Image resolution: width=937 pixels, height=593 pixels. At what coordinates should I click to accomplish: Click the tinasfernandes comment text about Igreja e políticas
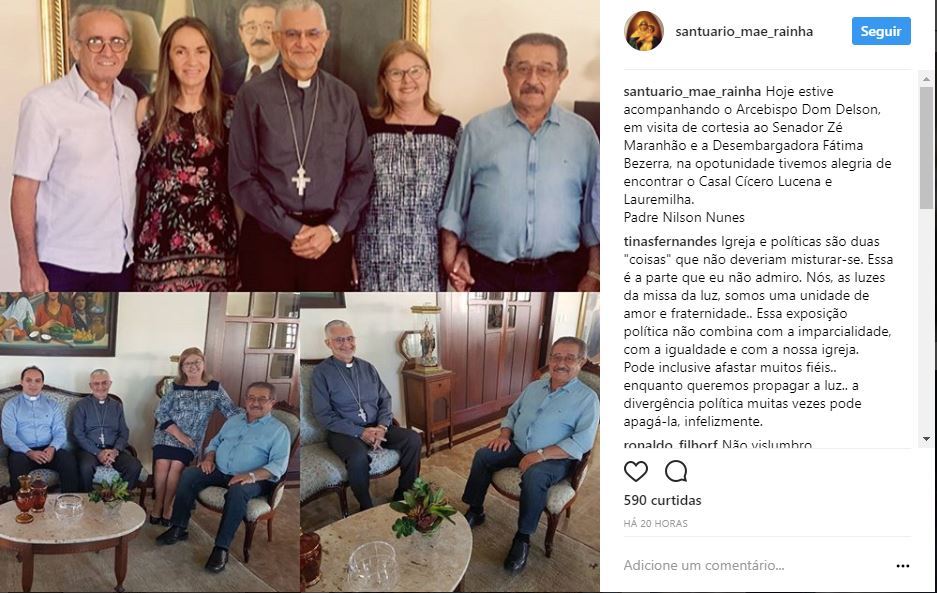tap(758, 331)
